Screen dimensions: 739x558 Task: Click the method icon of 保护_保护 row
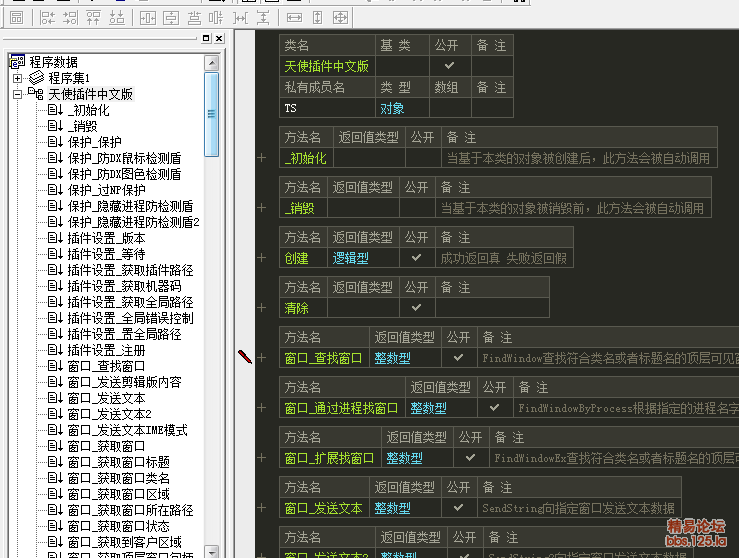[55, 142]
